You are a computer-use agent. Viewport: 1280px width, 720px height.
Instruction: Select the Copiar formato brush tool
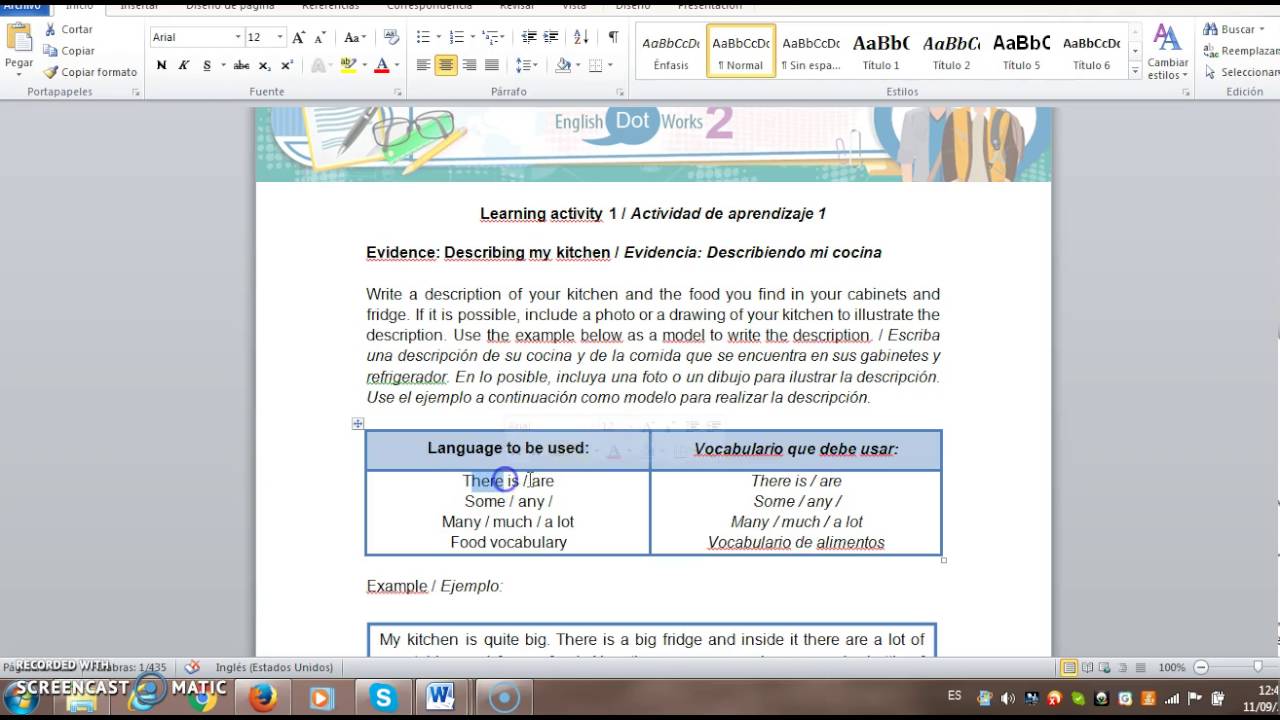coord(90,72)
